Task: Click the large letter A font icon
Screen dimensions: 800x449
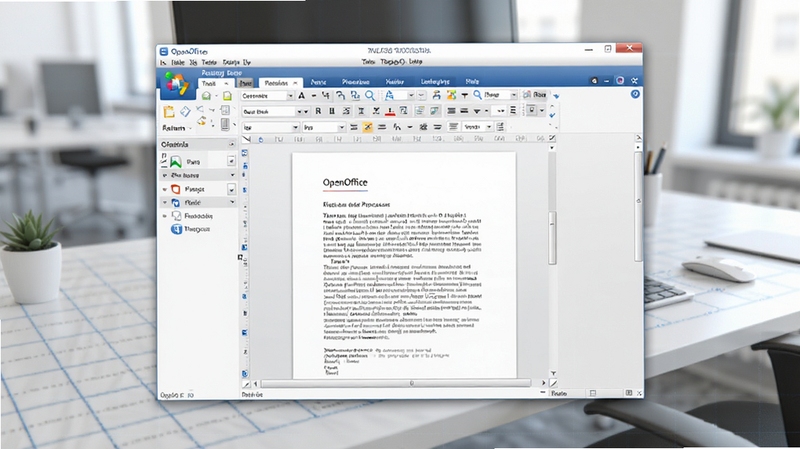Action: pyautogui.click(x=302, y=95)
